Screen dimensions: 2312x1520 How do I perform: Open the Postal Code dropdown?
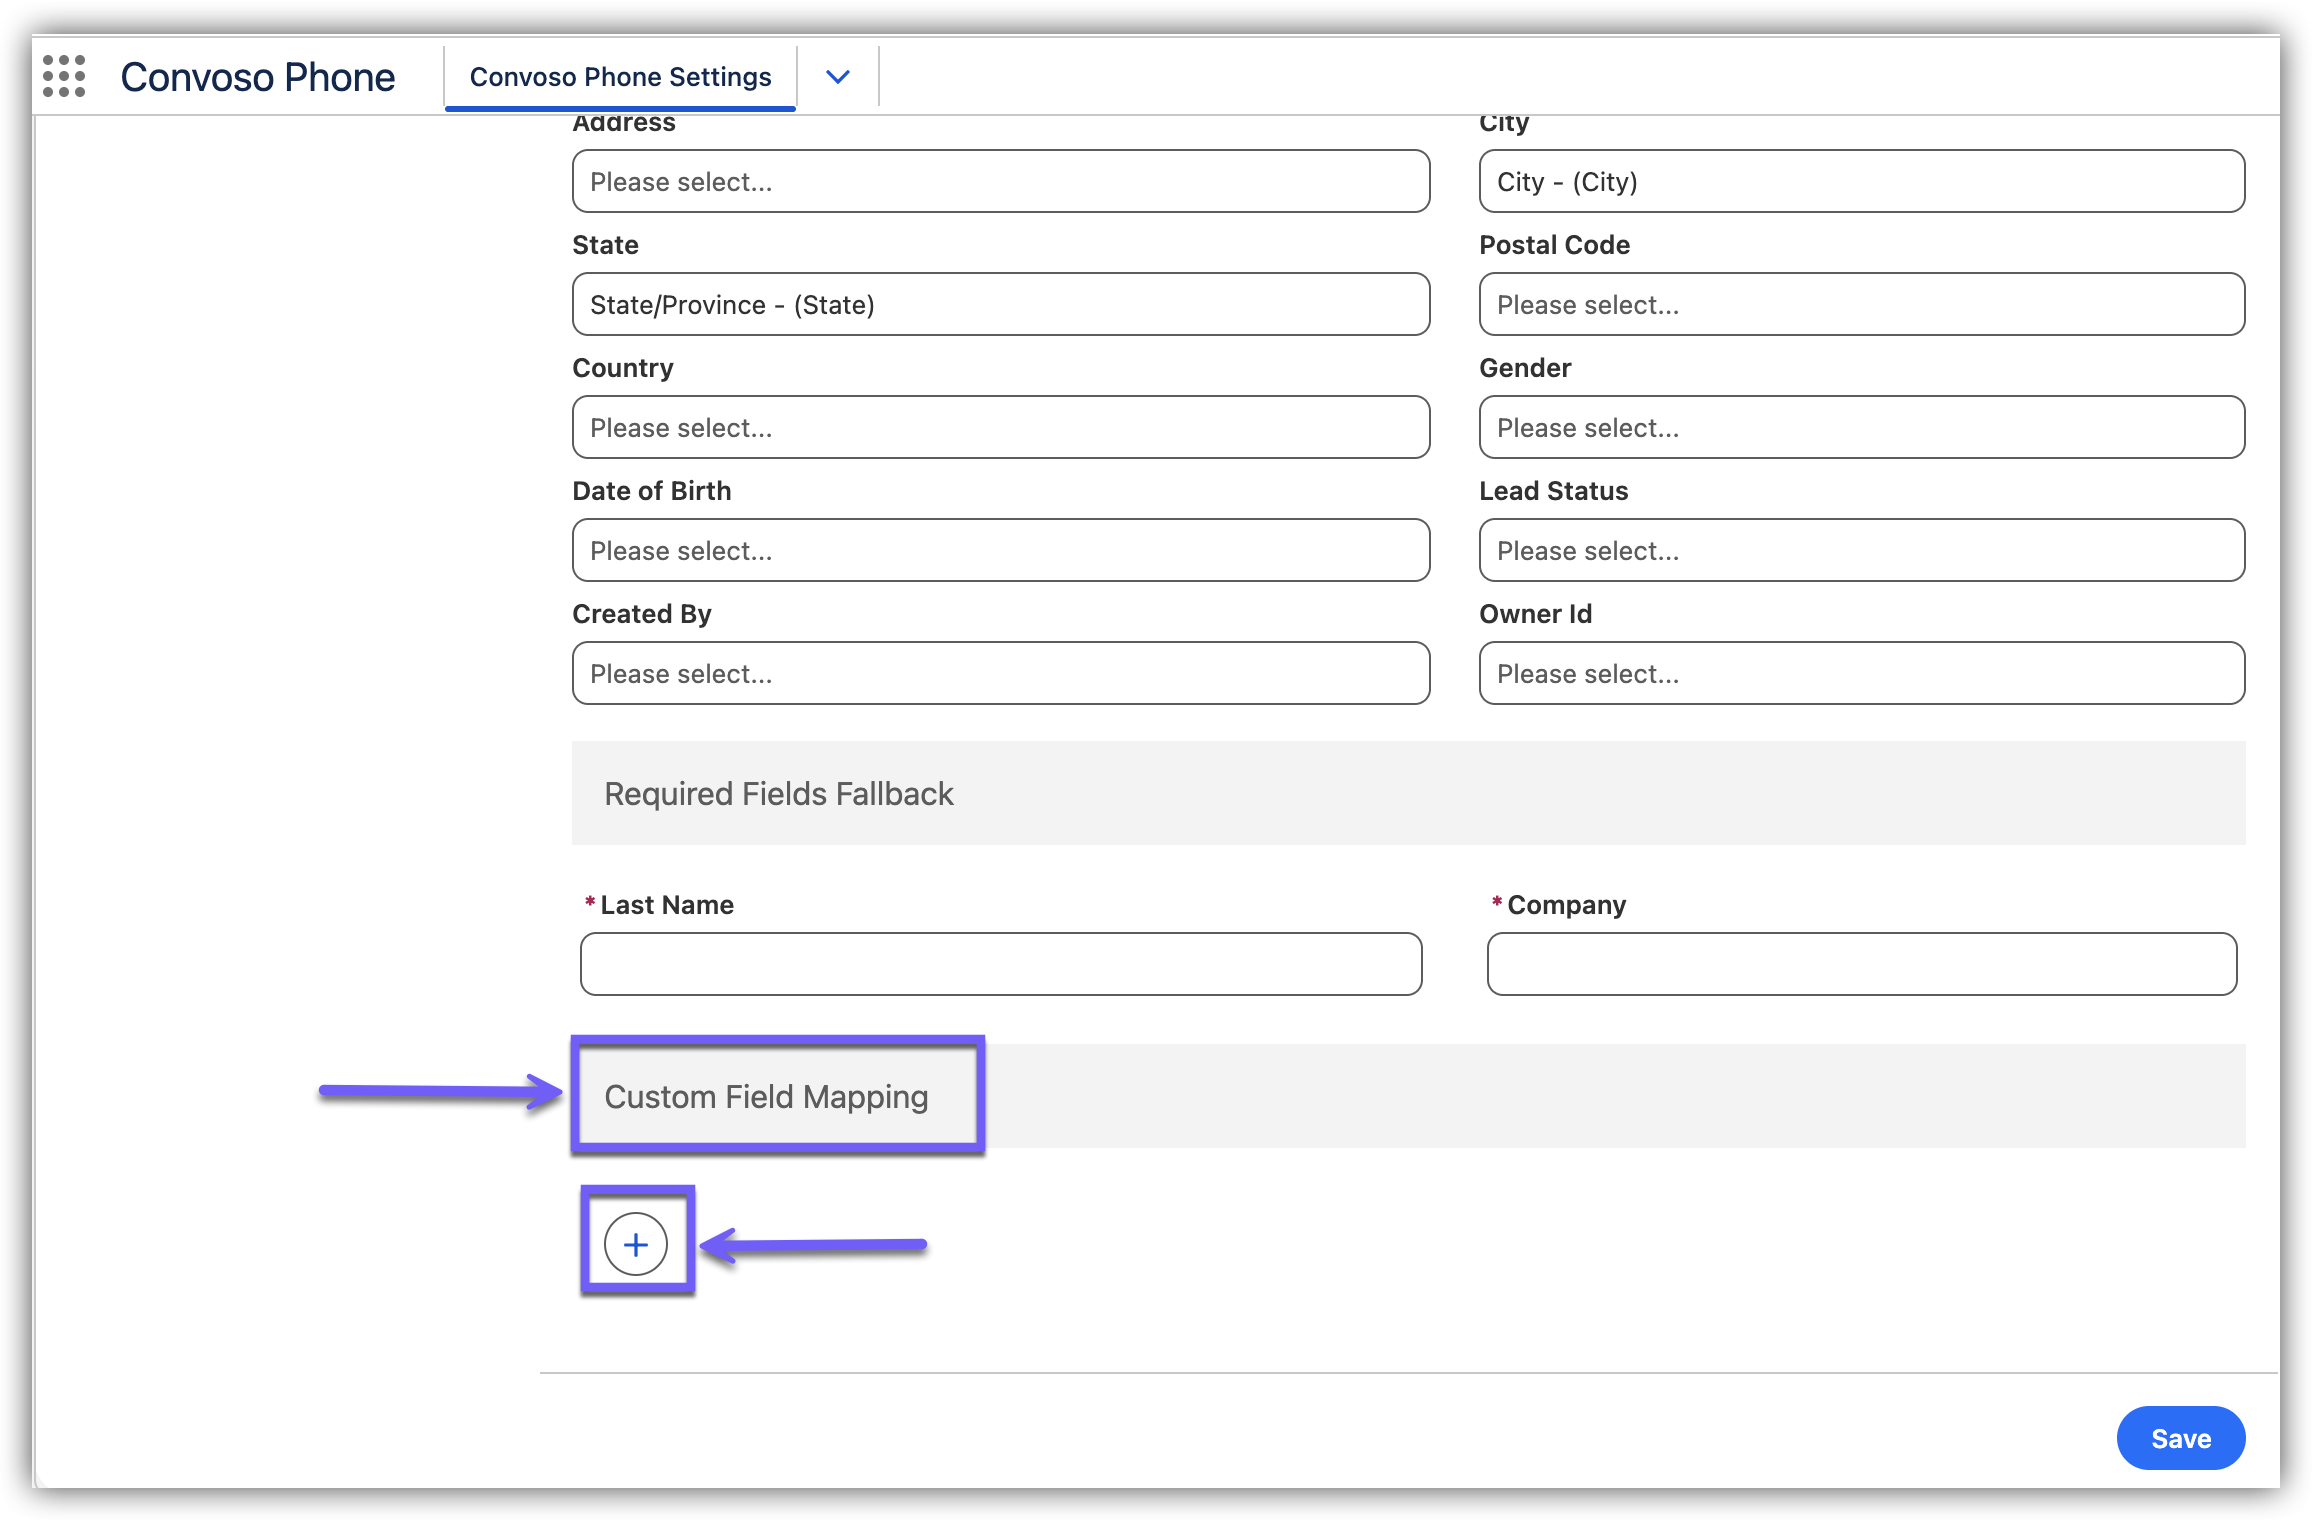pos(1861,304)
